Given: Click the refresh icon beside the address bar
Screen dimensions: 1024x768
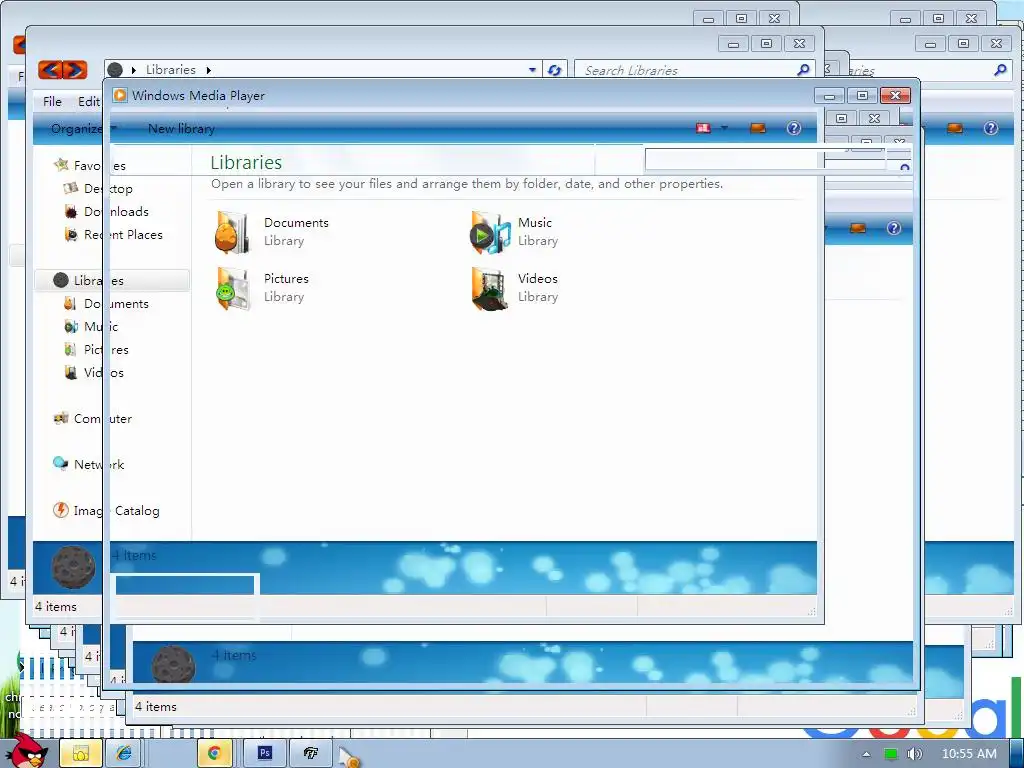Looking at the screenshot, I should (x=554, y=70).
